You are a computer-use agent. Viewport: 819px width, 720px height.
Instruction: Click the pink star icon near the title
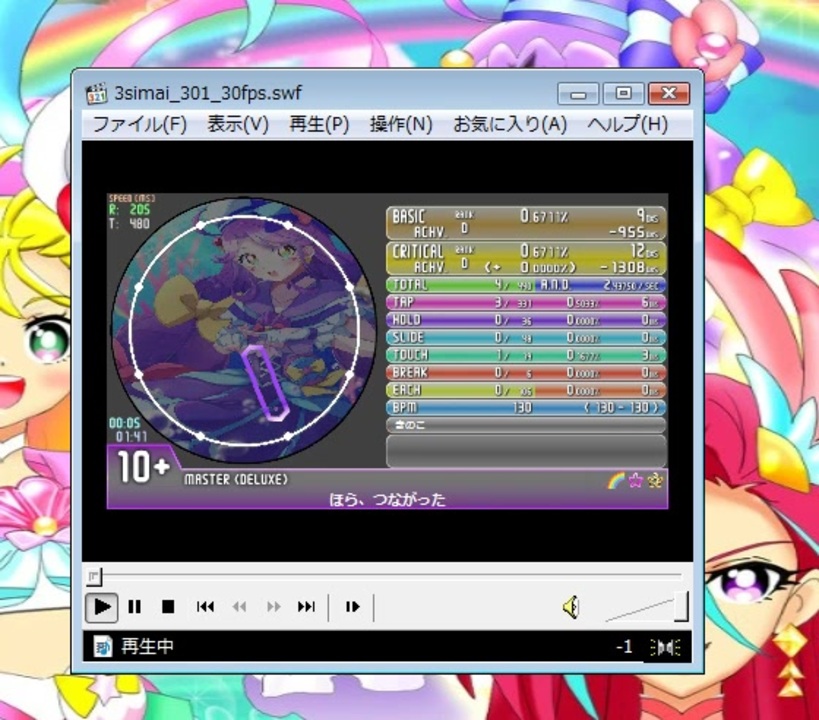(x=635, y=481)
